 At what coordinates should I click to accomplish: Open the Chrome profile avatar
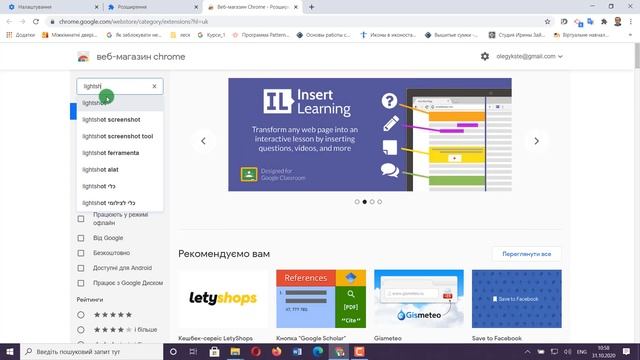[618, 22]
